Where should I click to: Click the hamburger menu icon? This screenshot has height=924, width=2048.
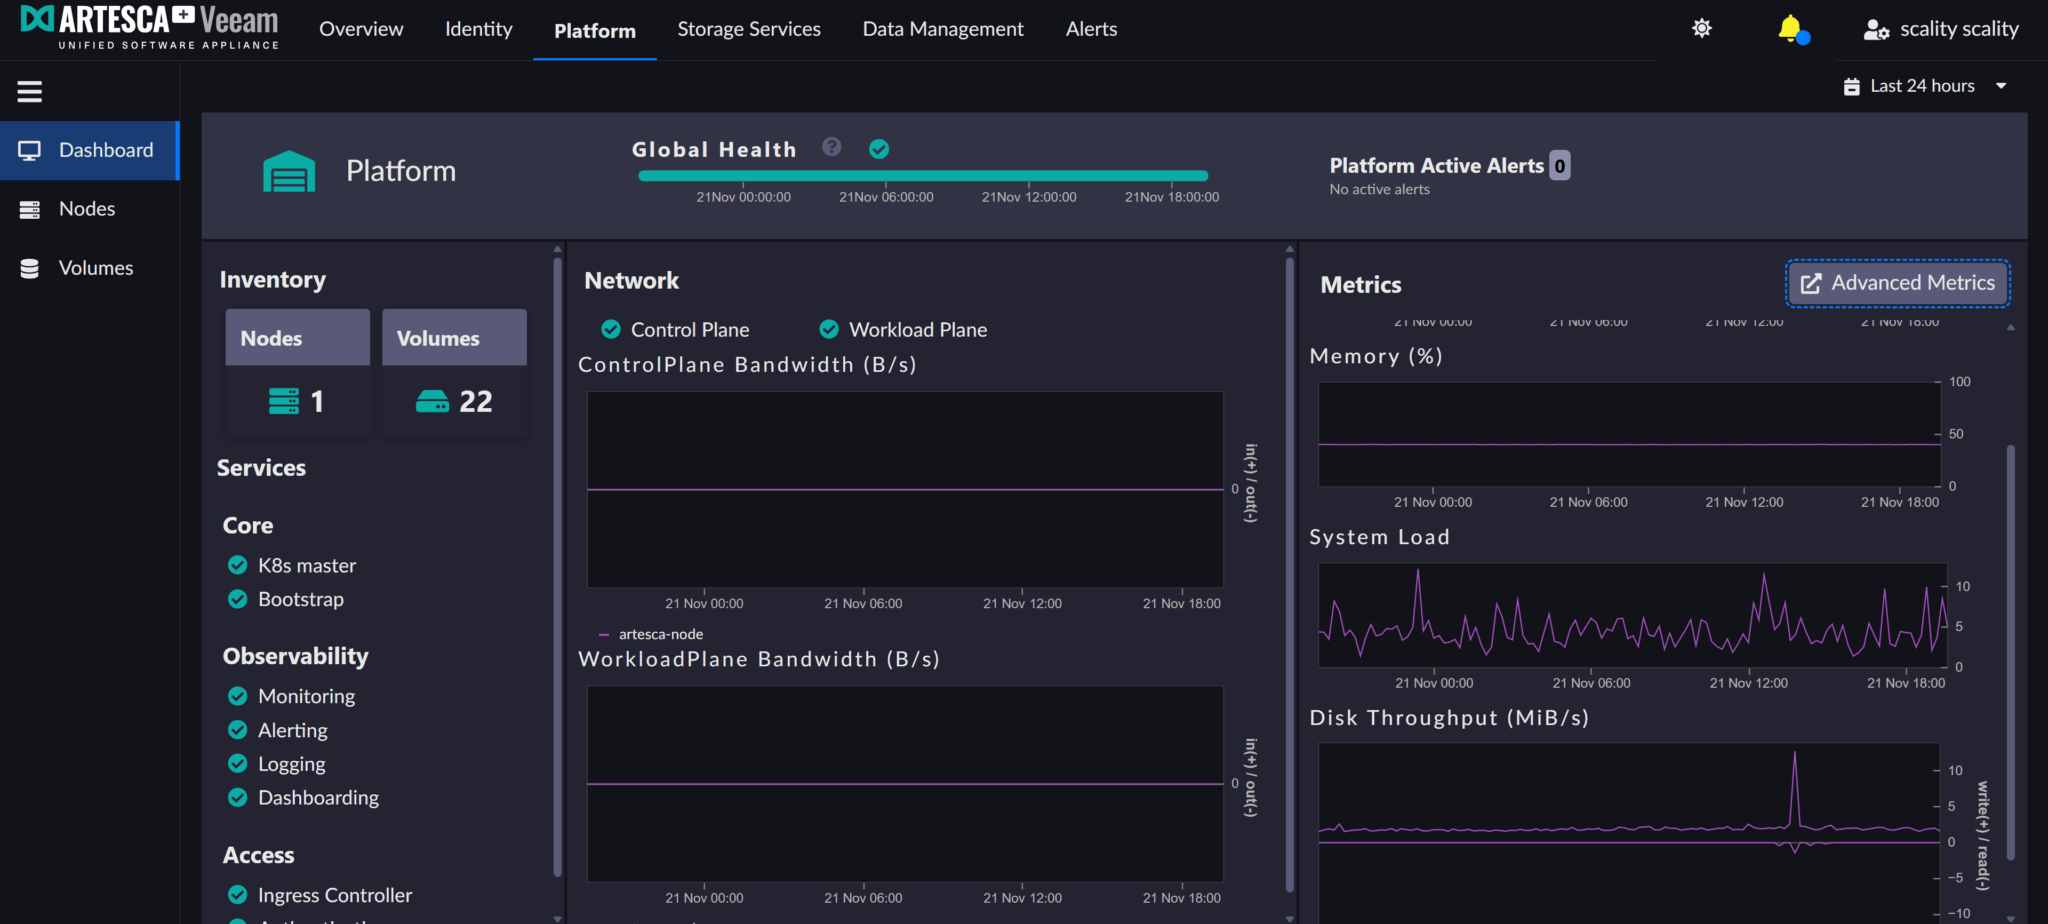tap(30, 92)
